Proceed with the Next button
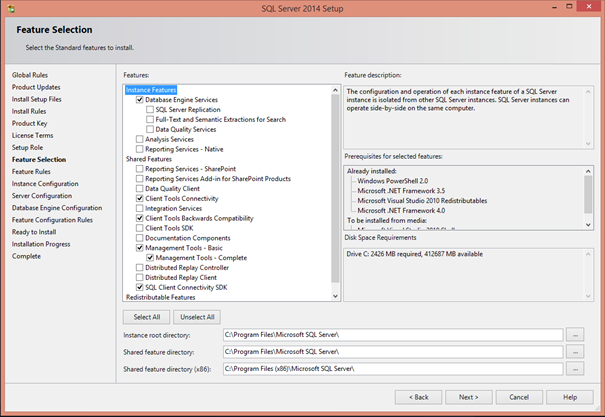 pyautogui.click(x=468, y=397)
